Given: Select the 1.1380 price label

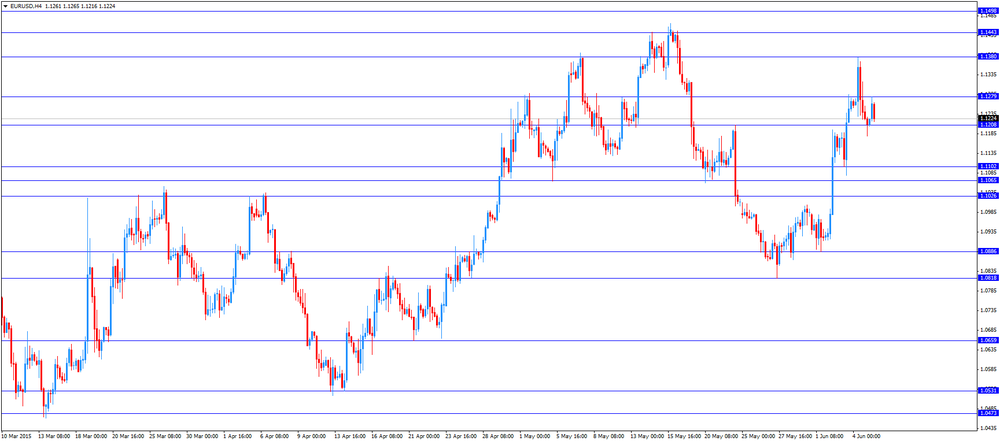Looking at the screenshot, I should pyautogui.click(x=987, y=57).
